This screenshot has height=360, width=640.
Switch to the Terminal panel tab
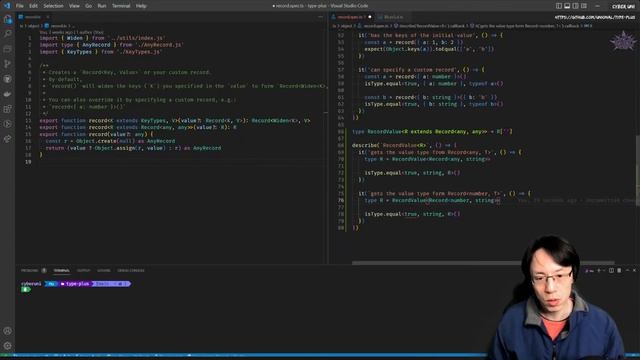(x=62, y=270)
